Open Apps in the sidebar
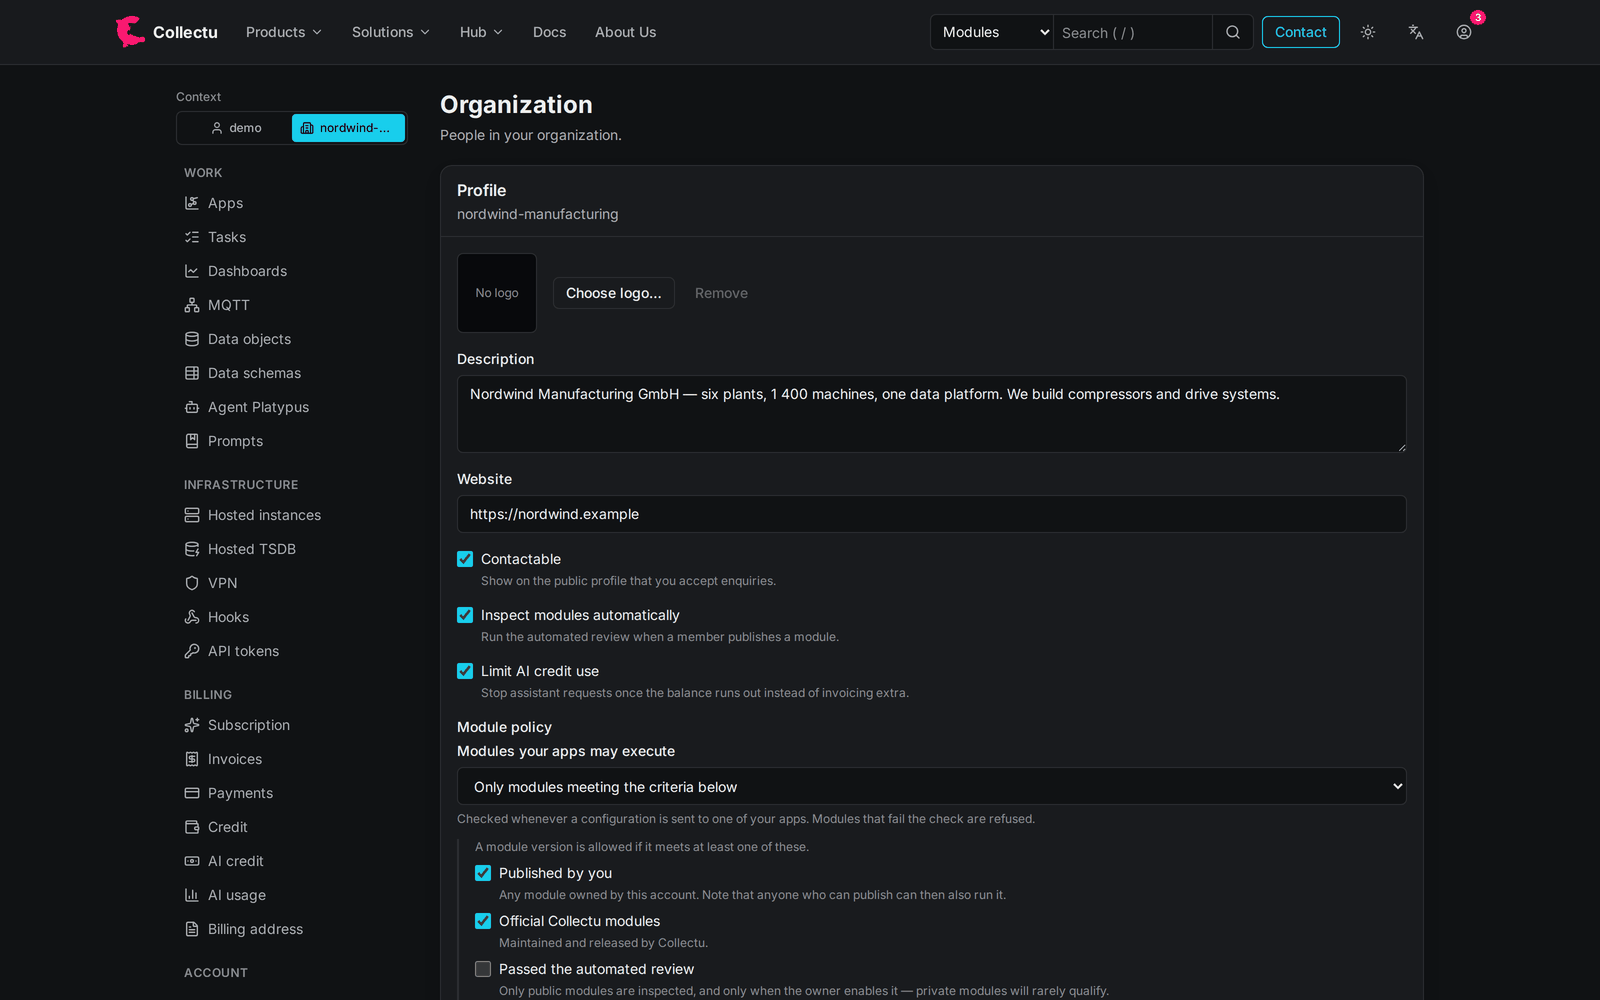Screen dimensions: 1600x1000 (226, 203)
